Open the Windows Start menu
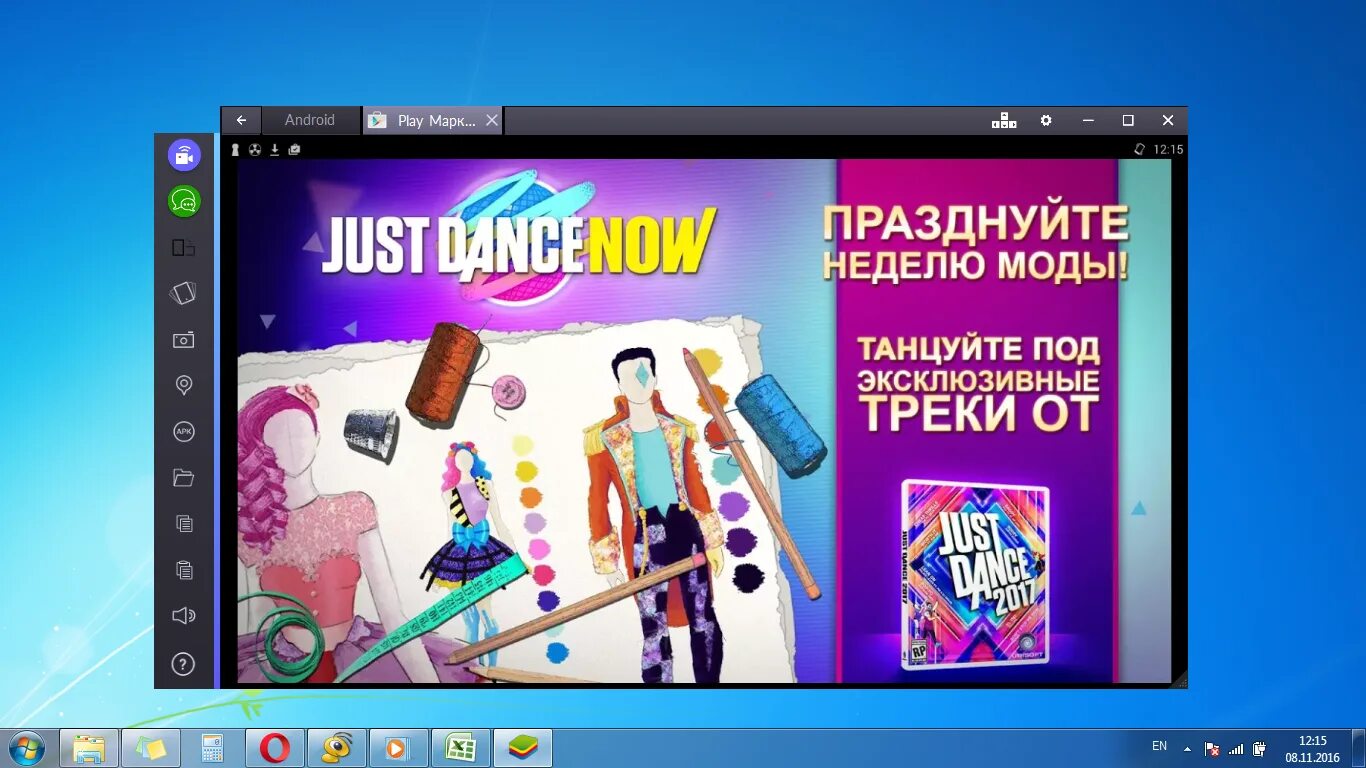Viewport: 1366px width, 768px height. pyautogui.click(x=26, y=748)
